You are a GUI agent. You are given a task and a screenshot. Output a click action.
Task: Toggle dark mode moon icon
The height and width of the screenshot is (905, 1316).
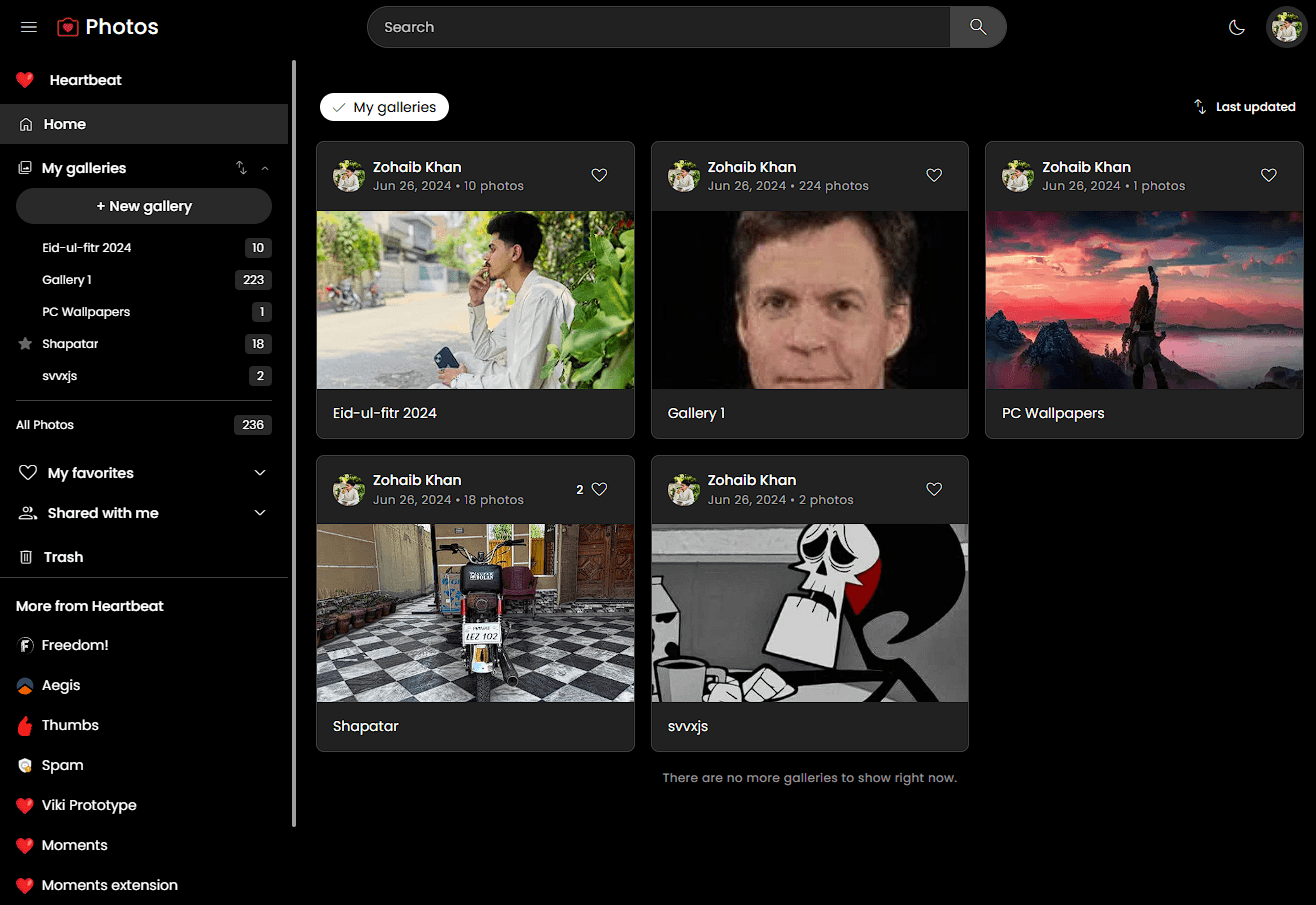pyautogui.click(x=1237, y=27)
